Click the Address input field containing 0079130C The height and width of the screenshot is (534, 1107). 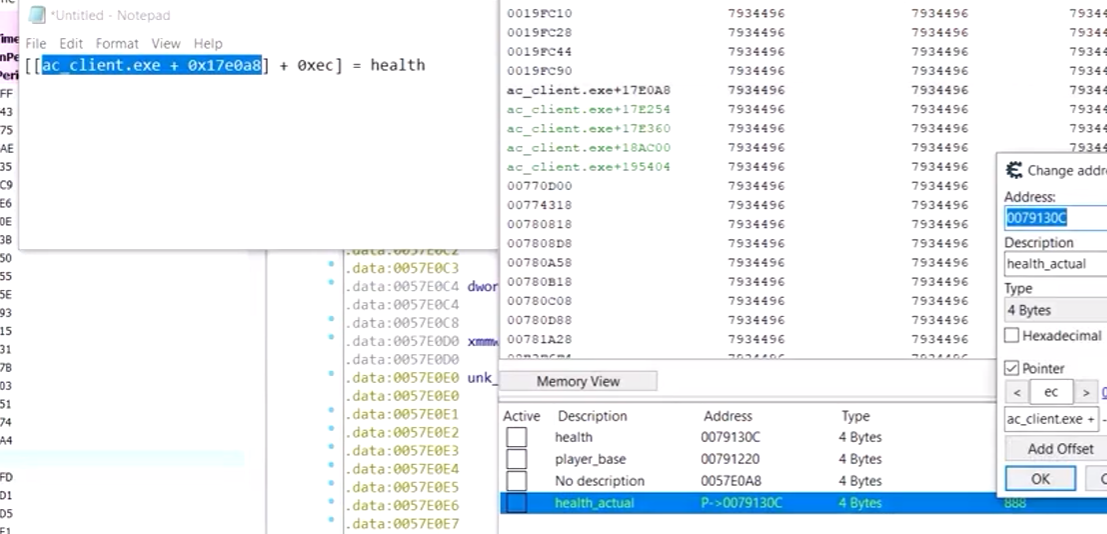pos(1055,217)
